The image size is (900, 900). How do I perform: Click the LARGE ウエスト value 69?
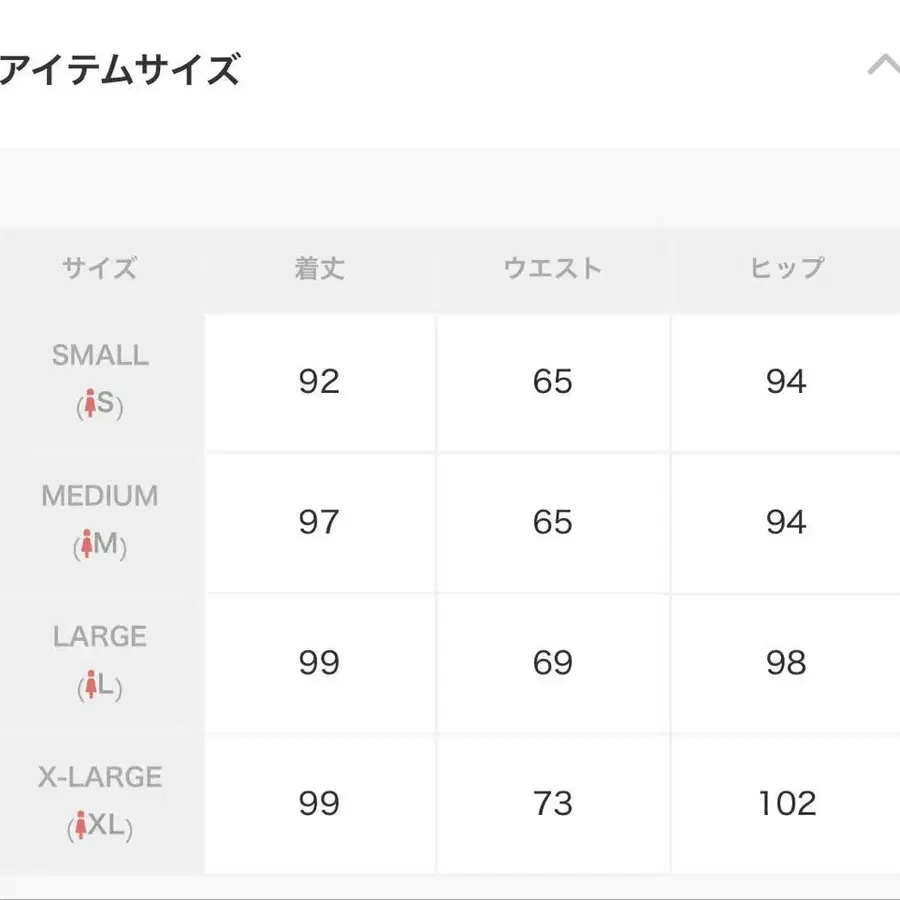click(x=553, y=663)
